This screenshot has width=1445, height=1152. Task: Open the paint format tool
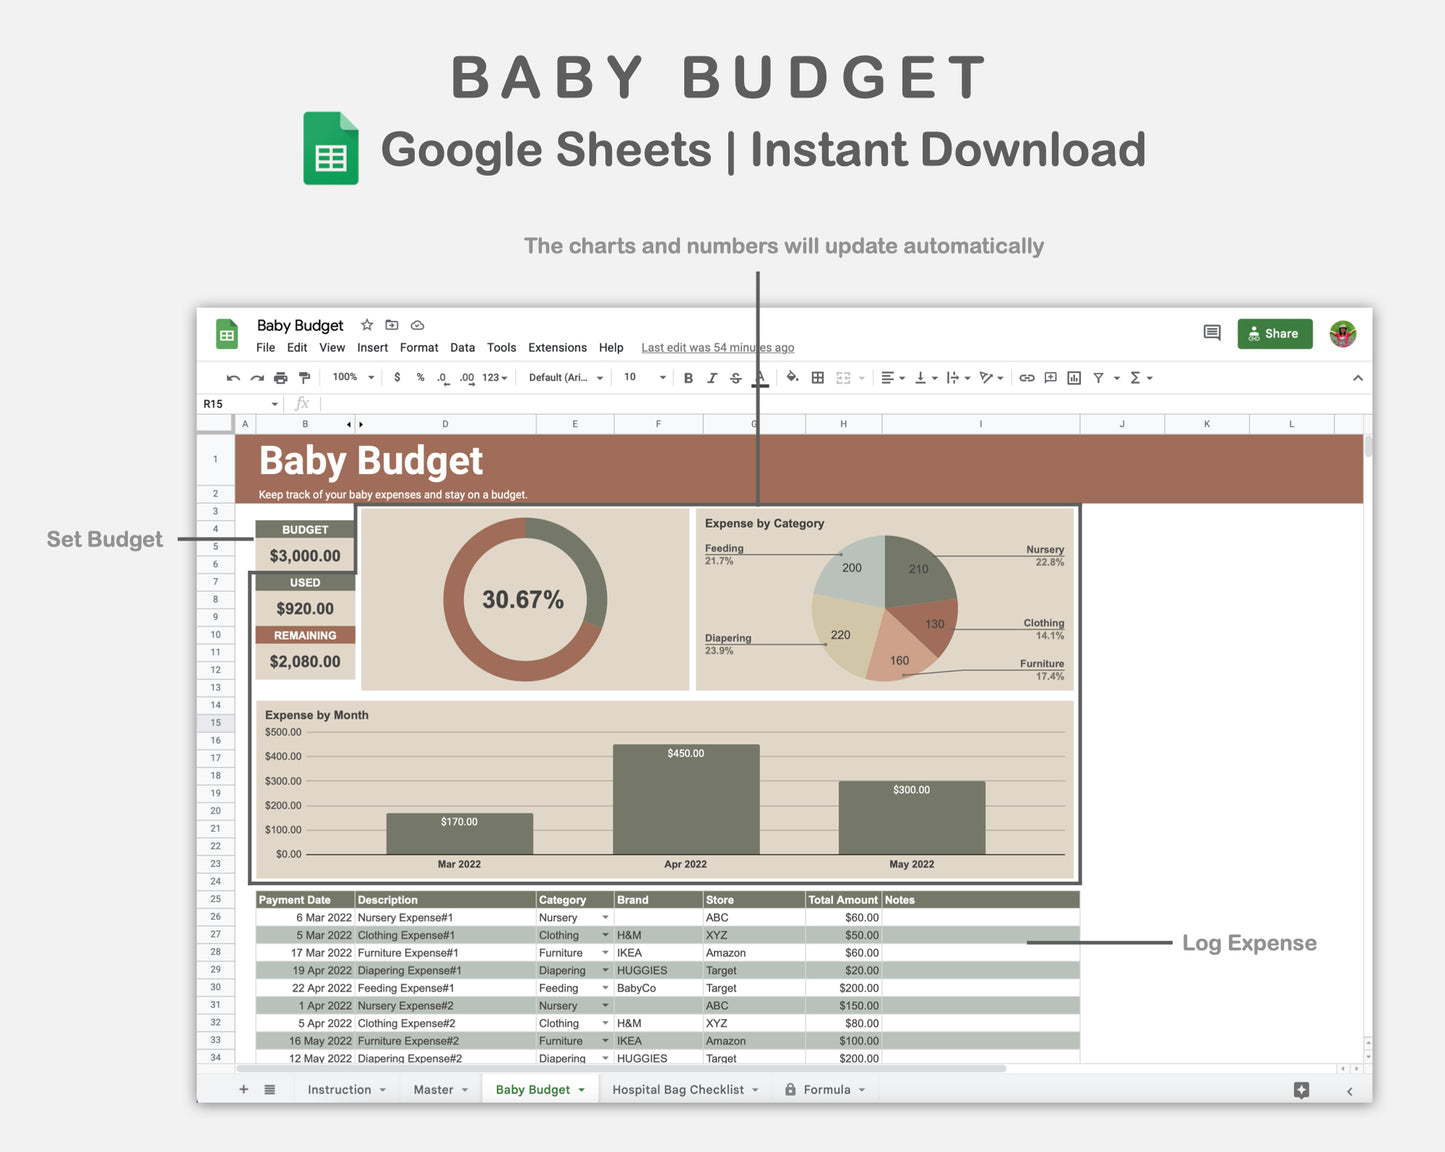coord(304,377)
